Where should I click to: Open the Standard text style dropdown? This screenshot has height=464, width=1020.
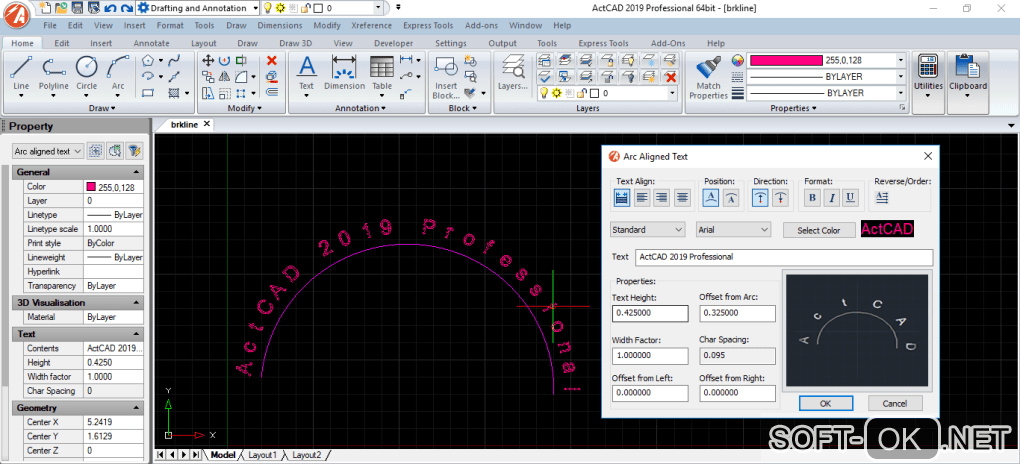click(x=648, y=230)
